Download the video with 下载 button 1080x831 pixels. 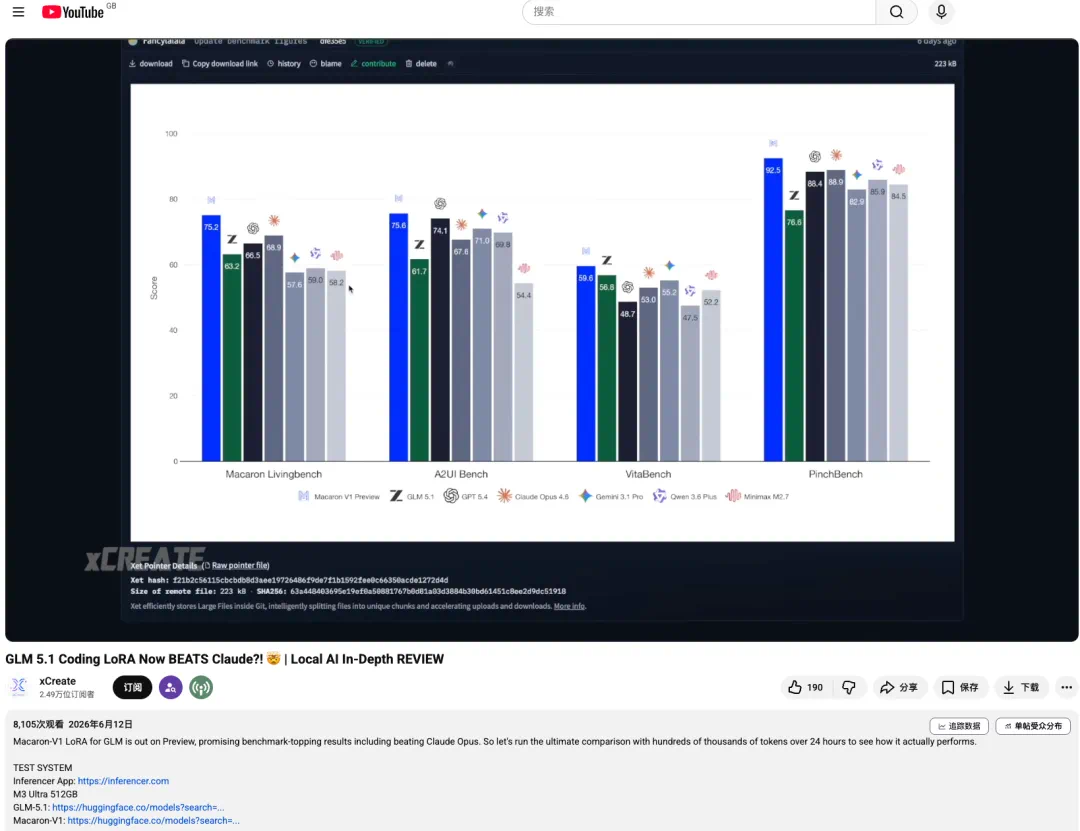[x=1021, y=687]
